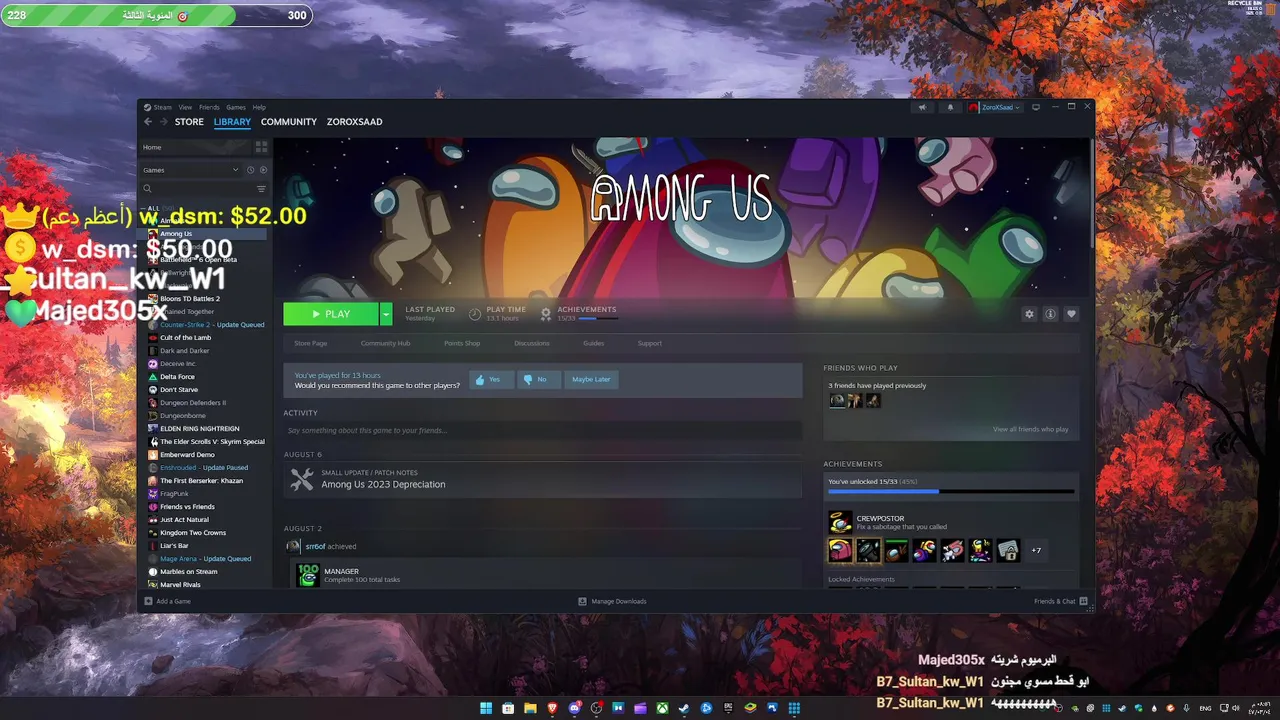Screen dimensions: 1280x720
Task: Click the wrench patch notes icon
Action: pos(301,480)
